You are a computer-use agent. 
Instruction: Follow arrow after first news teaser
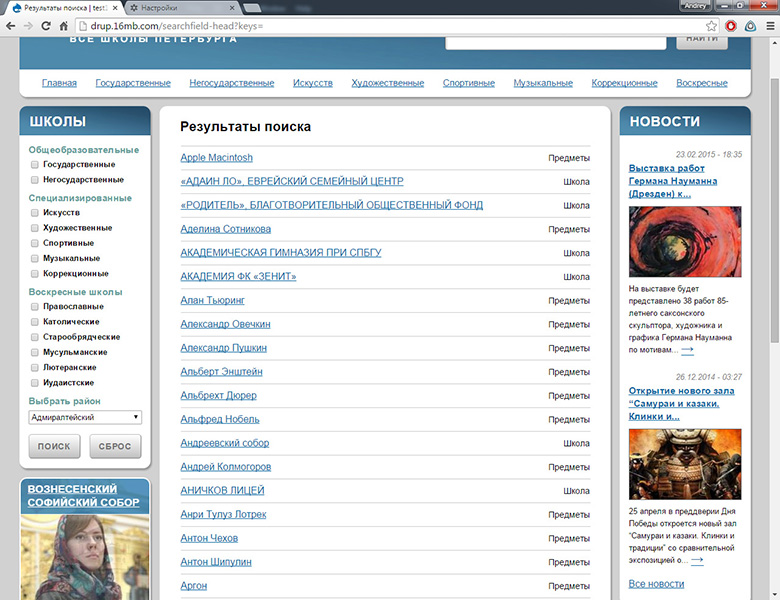687,350
